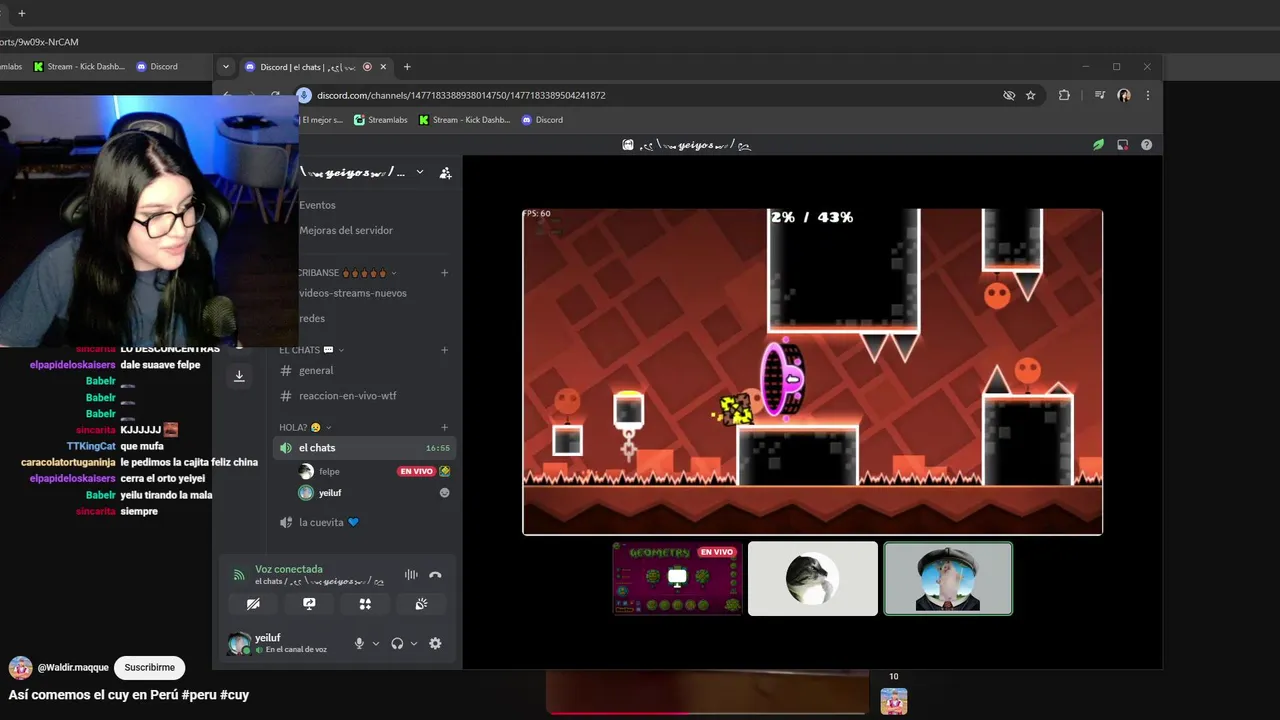
Task: Collapse the EL CHATS category
Action: tap(311, 350)
